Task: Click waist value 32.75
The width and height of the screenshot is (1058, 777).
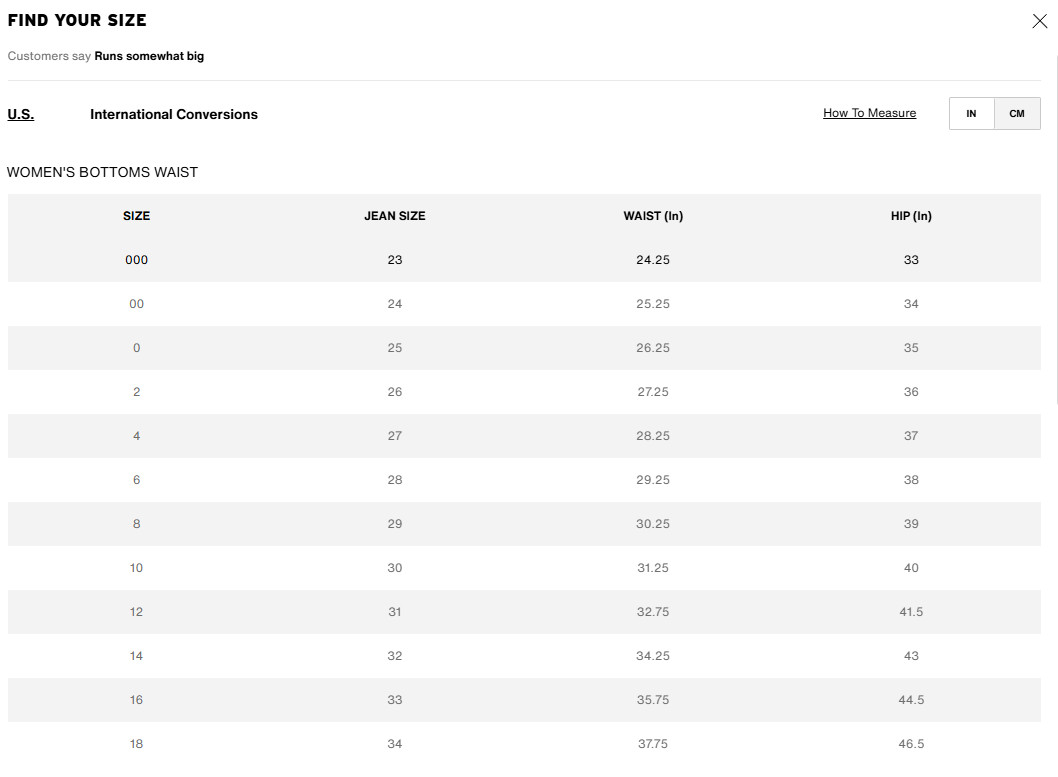Action: [653, 612]
